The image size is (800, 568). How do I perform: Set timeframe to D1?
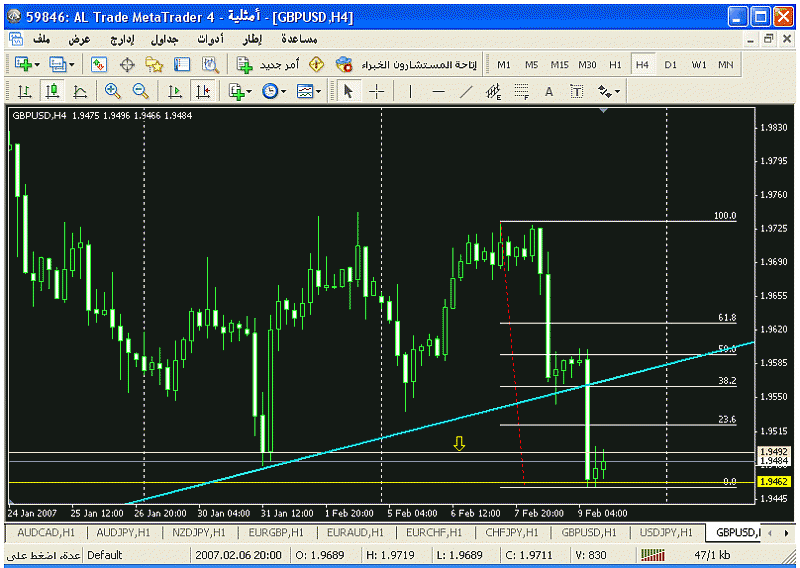coord(670,64)
